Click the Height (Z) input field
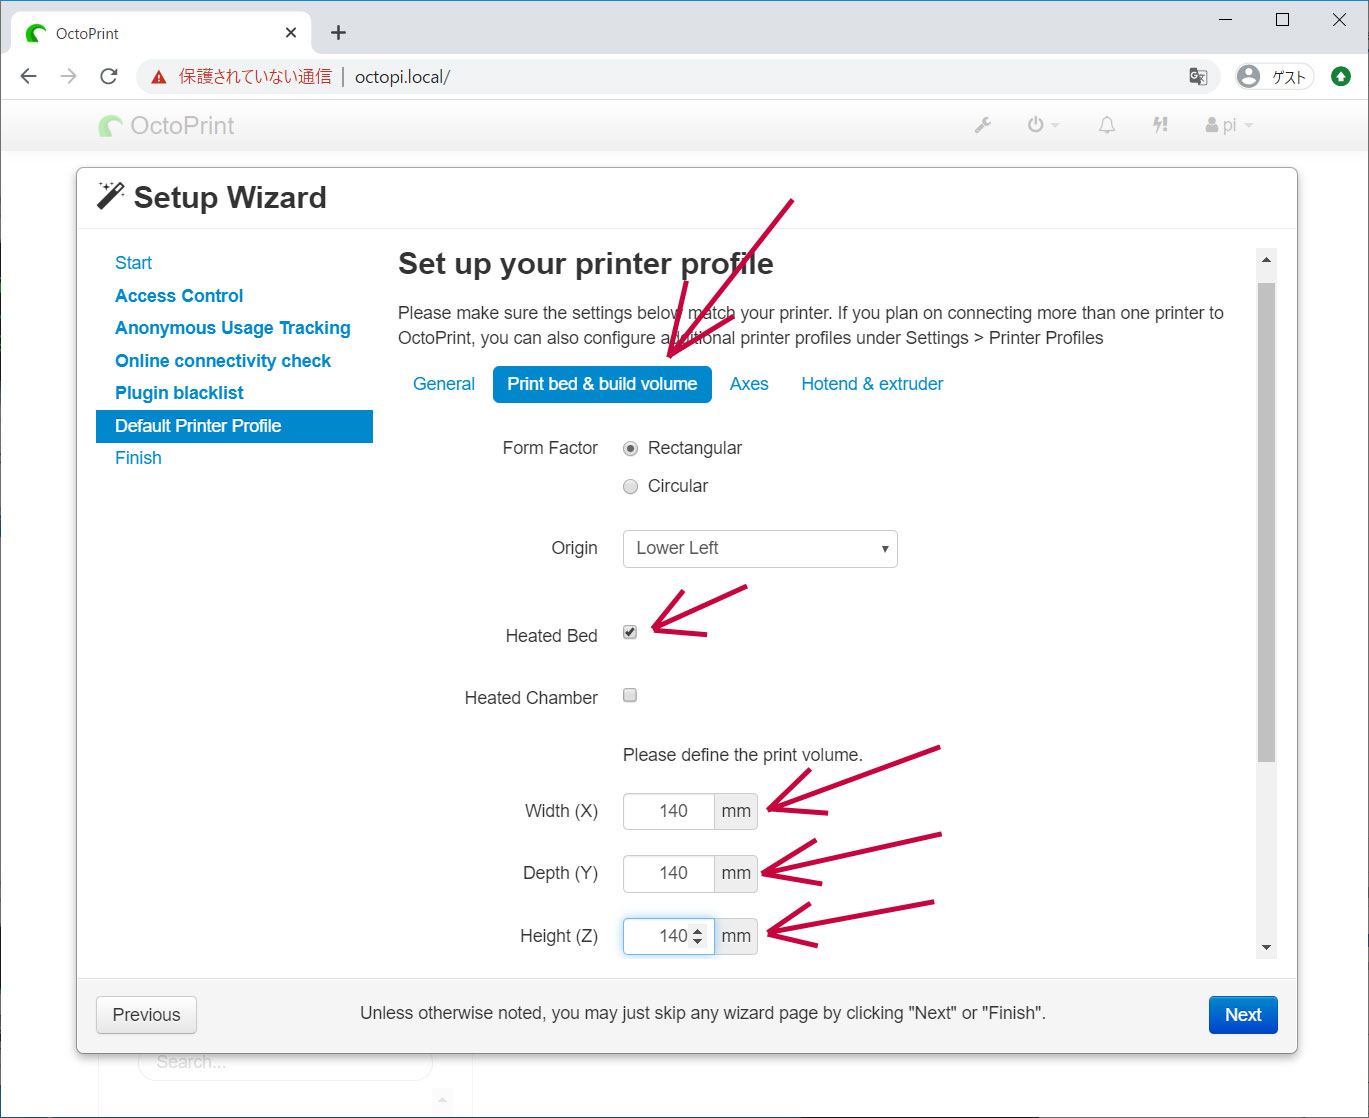1369x1118 pixels. click(668, 936)
